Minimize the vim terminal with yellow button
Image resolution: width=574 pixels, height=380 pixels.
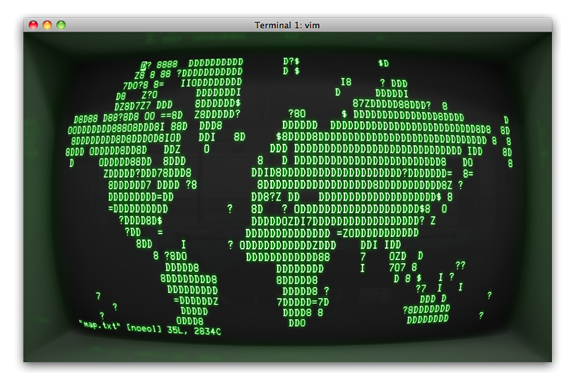point(47,25)
